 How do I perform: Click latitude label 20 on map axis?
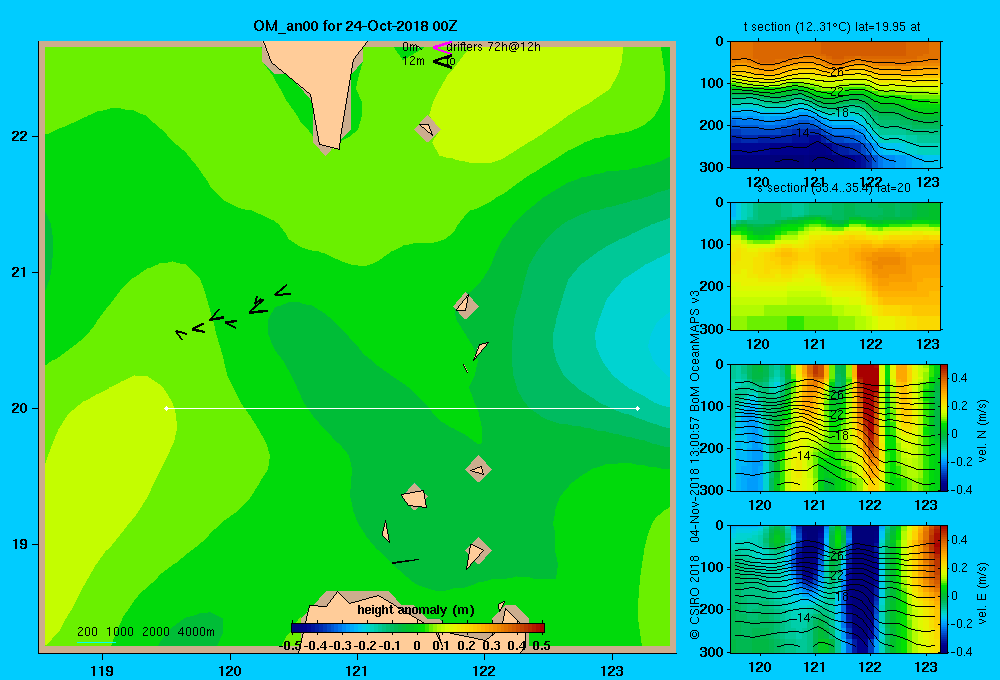tap(19, 408)
